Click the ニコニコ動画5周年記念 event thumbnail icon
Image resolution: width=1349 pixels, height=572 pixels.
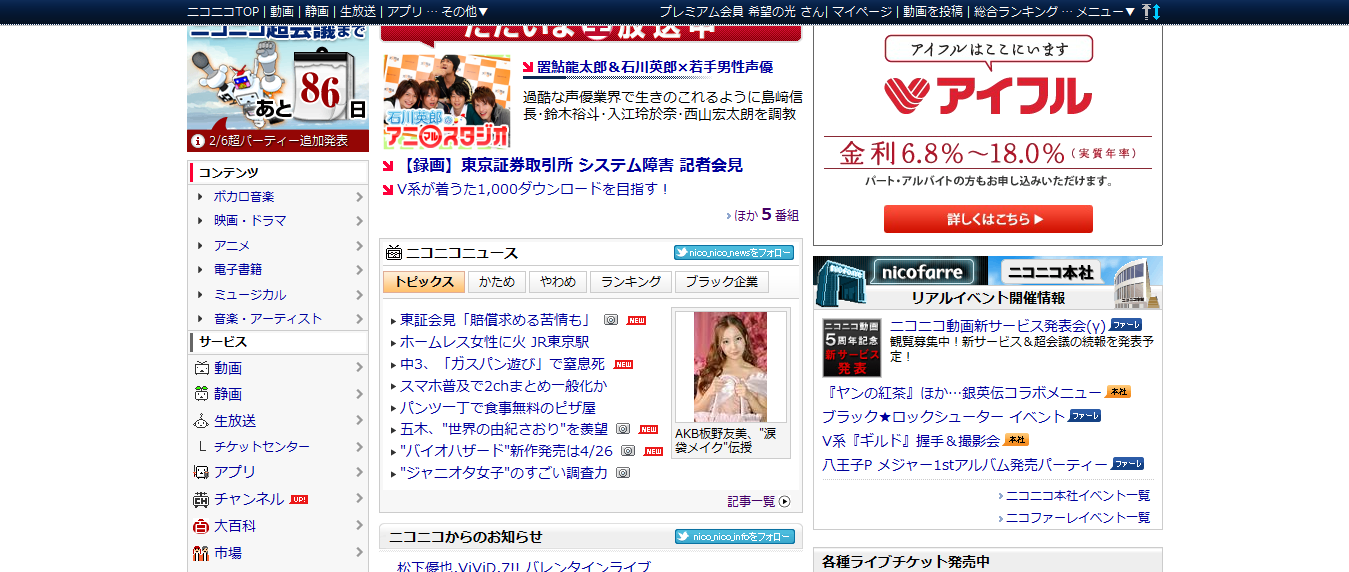tap(852, 348)
